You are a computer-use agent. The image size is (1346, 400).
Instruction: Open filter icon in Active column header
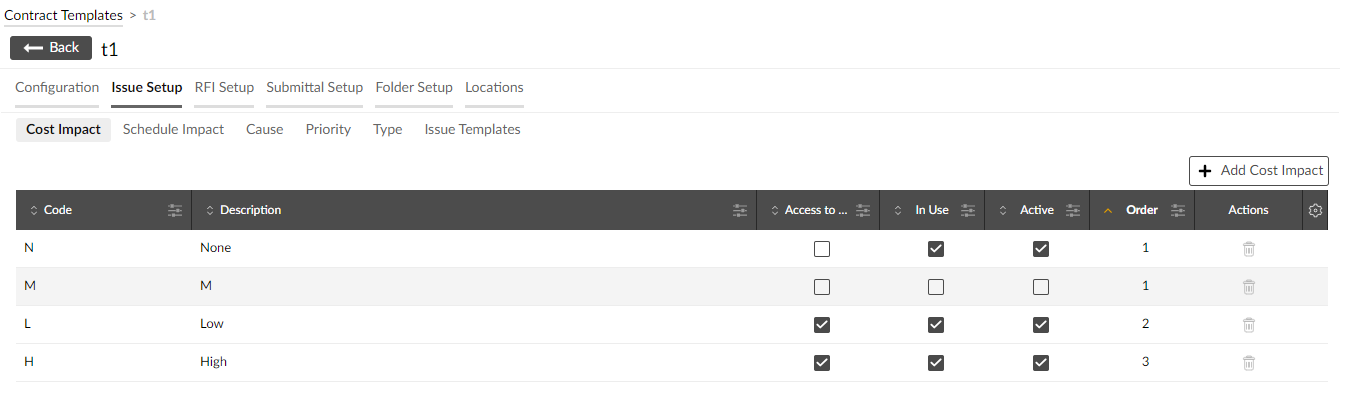point(1073,210)
